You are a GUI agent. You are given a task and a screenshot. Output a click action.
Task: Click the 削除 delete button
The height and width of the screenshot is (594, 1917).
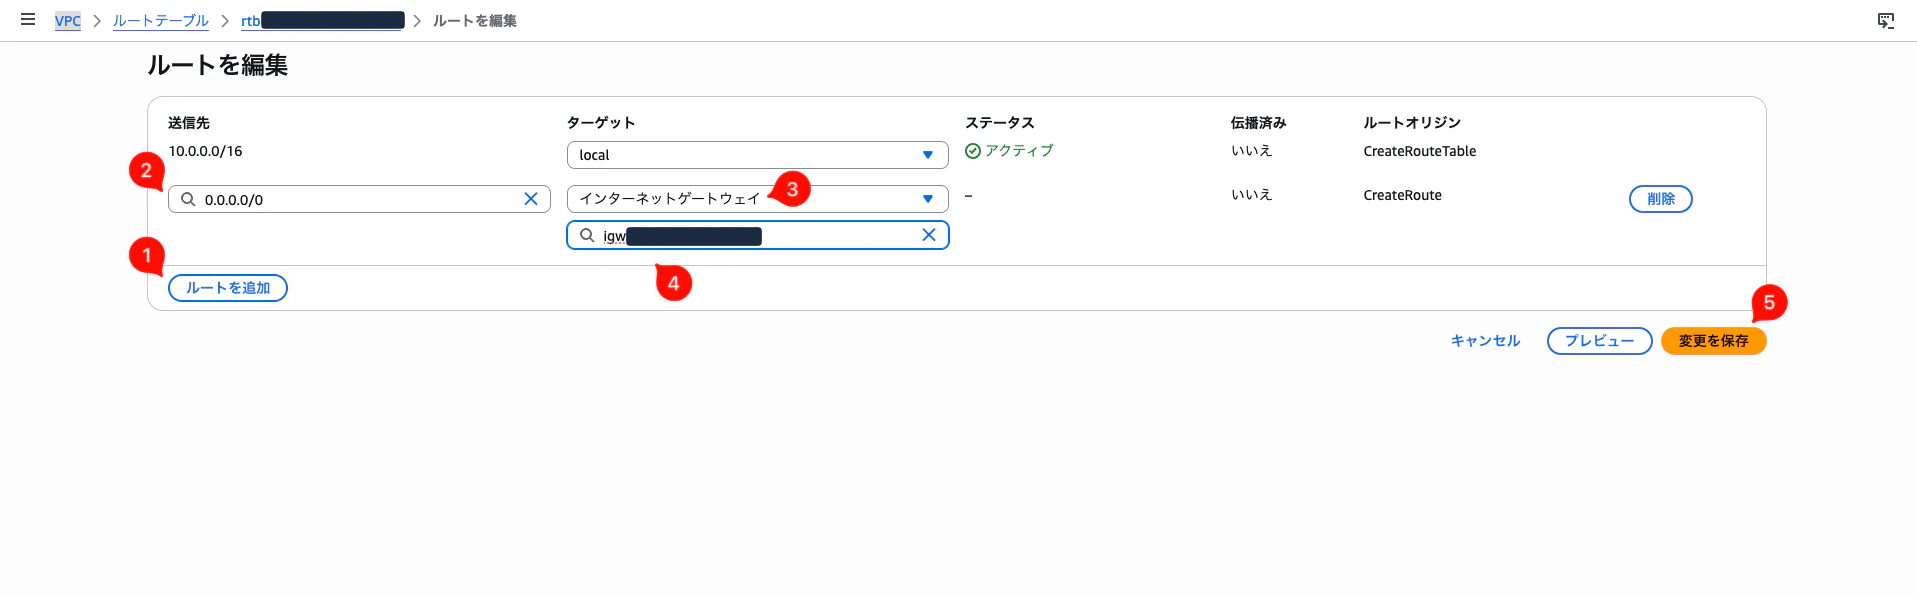point(1659,199)
